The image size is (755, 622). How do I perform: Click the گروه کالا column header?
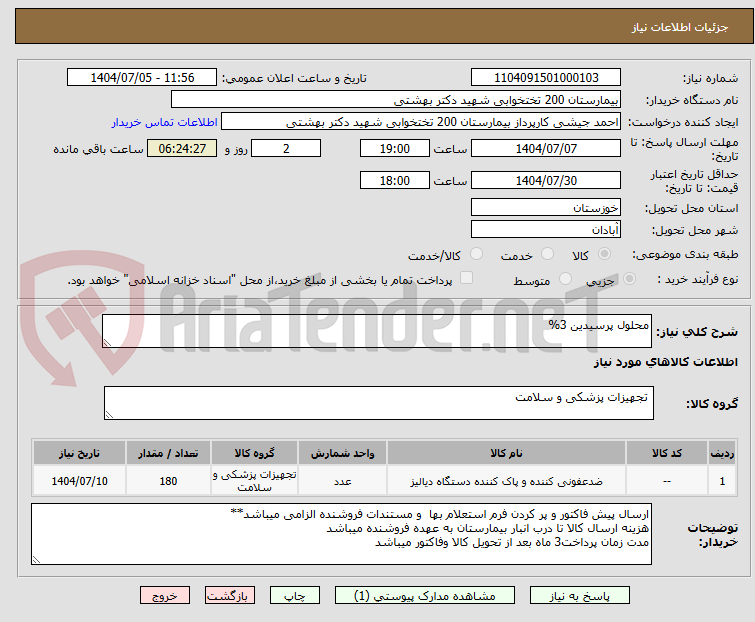coord(254,453)
